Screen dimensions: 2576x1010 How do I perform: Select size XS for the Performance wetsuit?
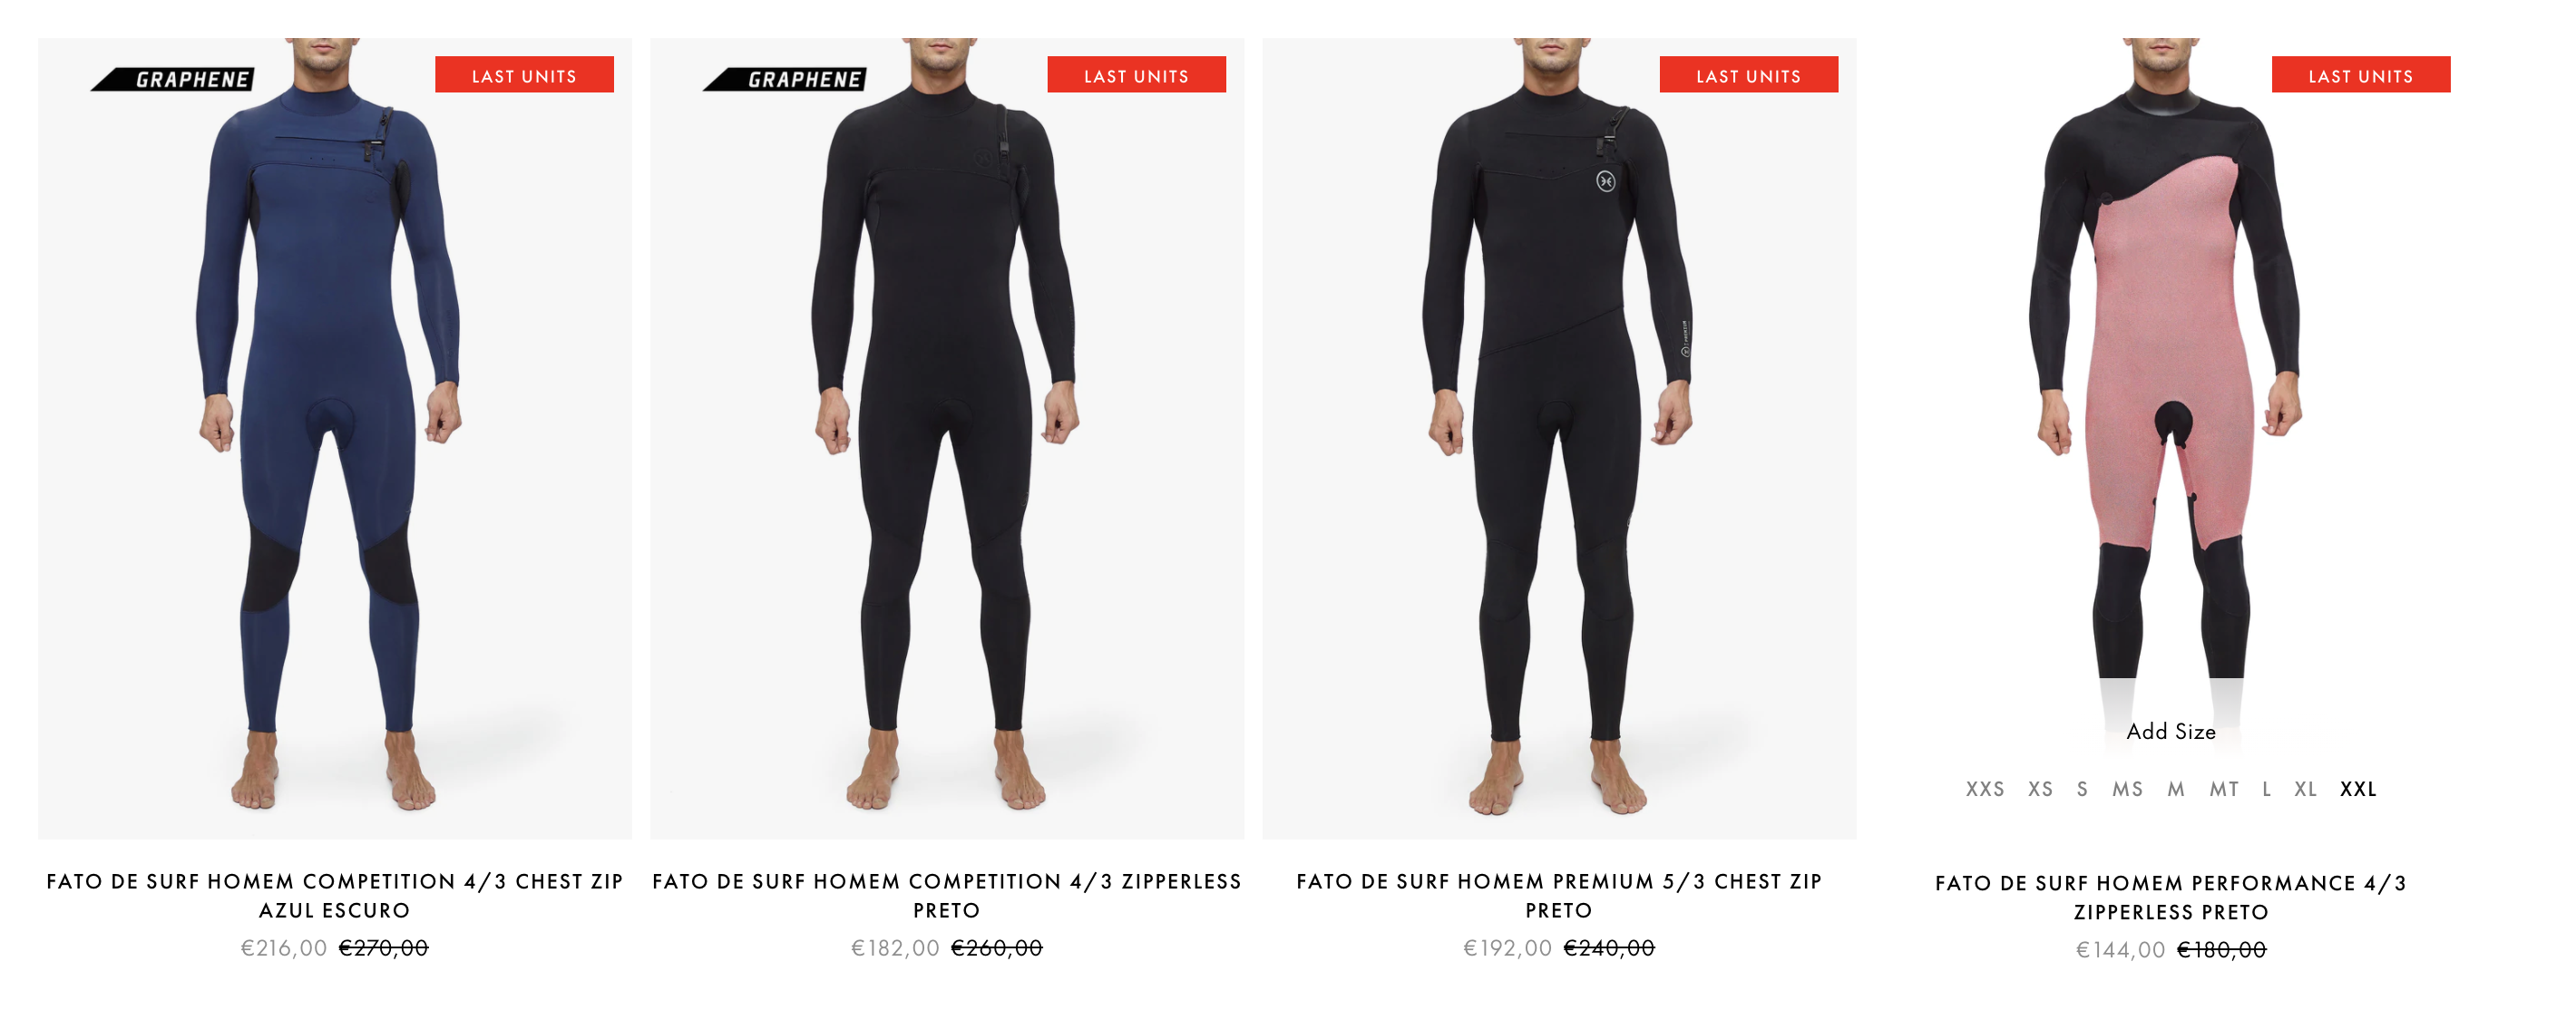coord(2040,789)
